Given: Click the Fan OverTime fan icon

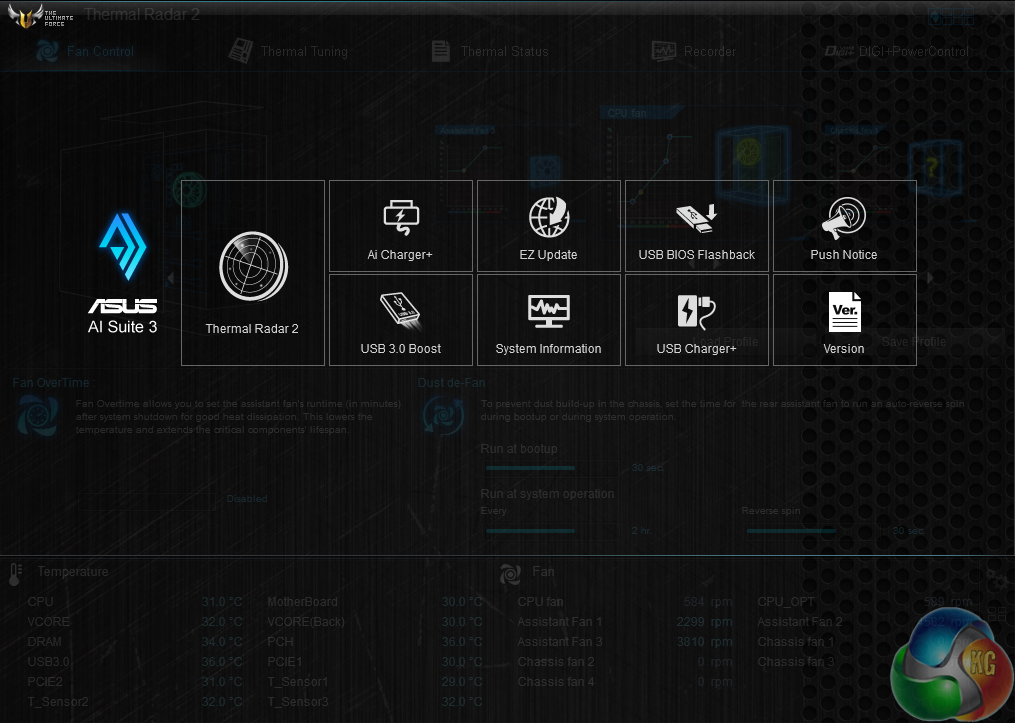Looking at the screenshot, I should pos(38,415).
